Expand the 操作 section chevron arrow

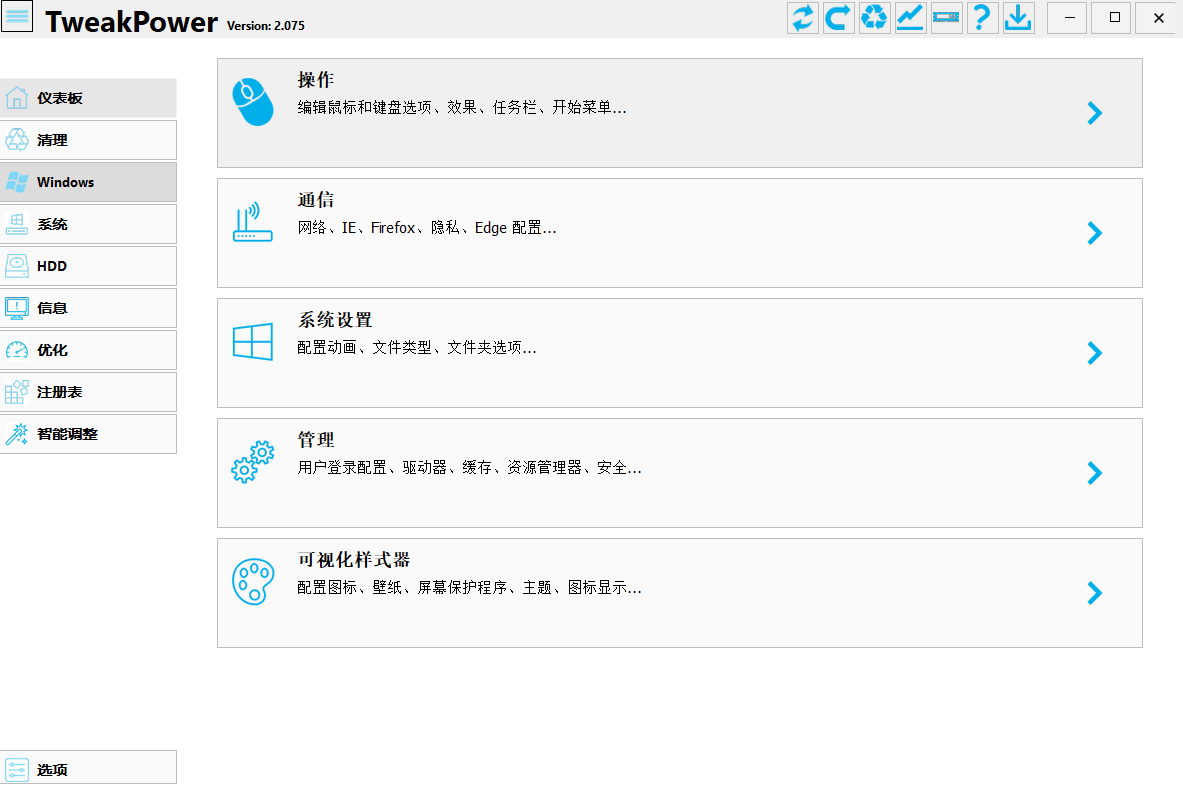(1094, 113)
